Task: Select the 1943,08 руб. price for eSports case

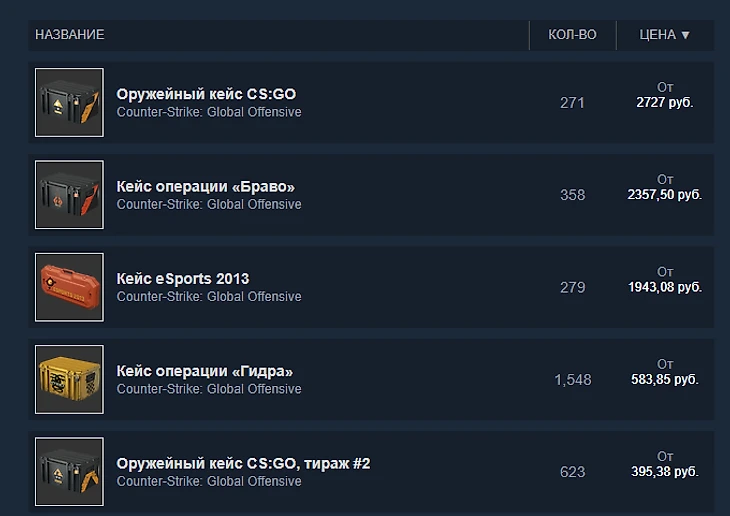Action: 665,287
